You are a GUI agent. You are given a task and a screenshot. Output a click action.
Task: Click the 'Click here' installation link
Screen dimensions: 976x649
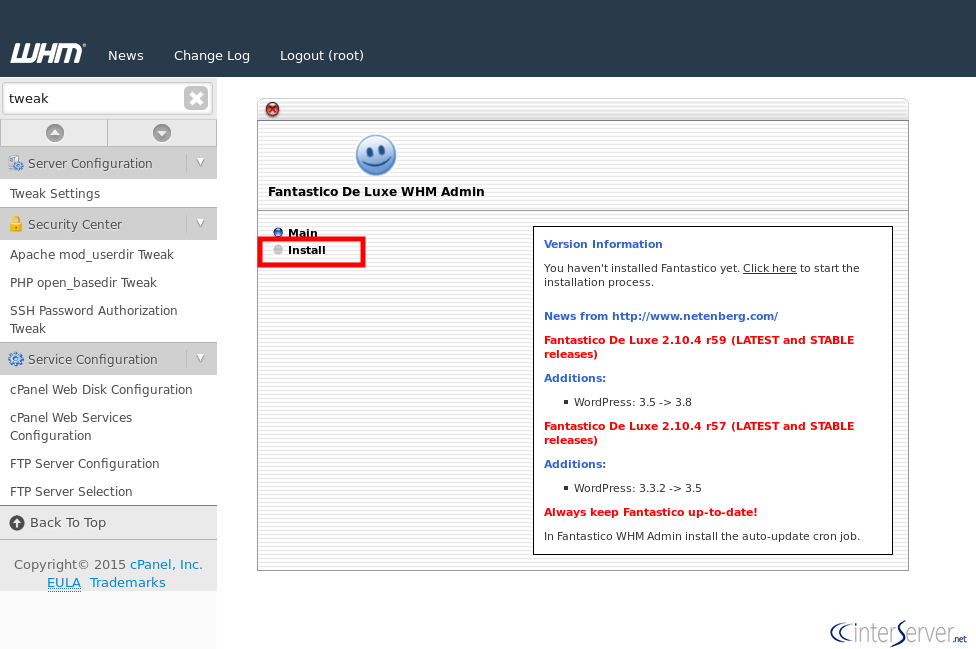pos(769,268)
